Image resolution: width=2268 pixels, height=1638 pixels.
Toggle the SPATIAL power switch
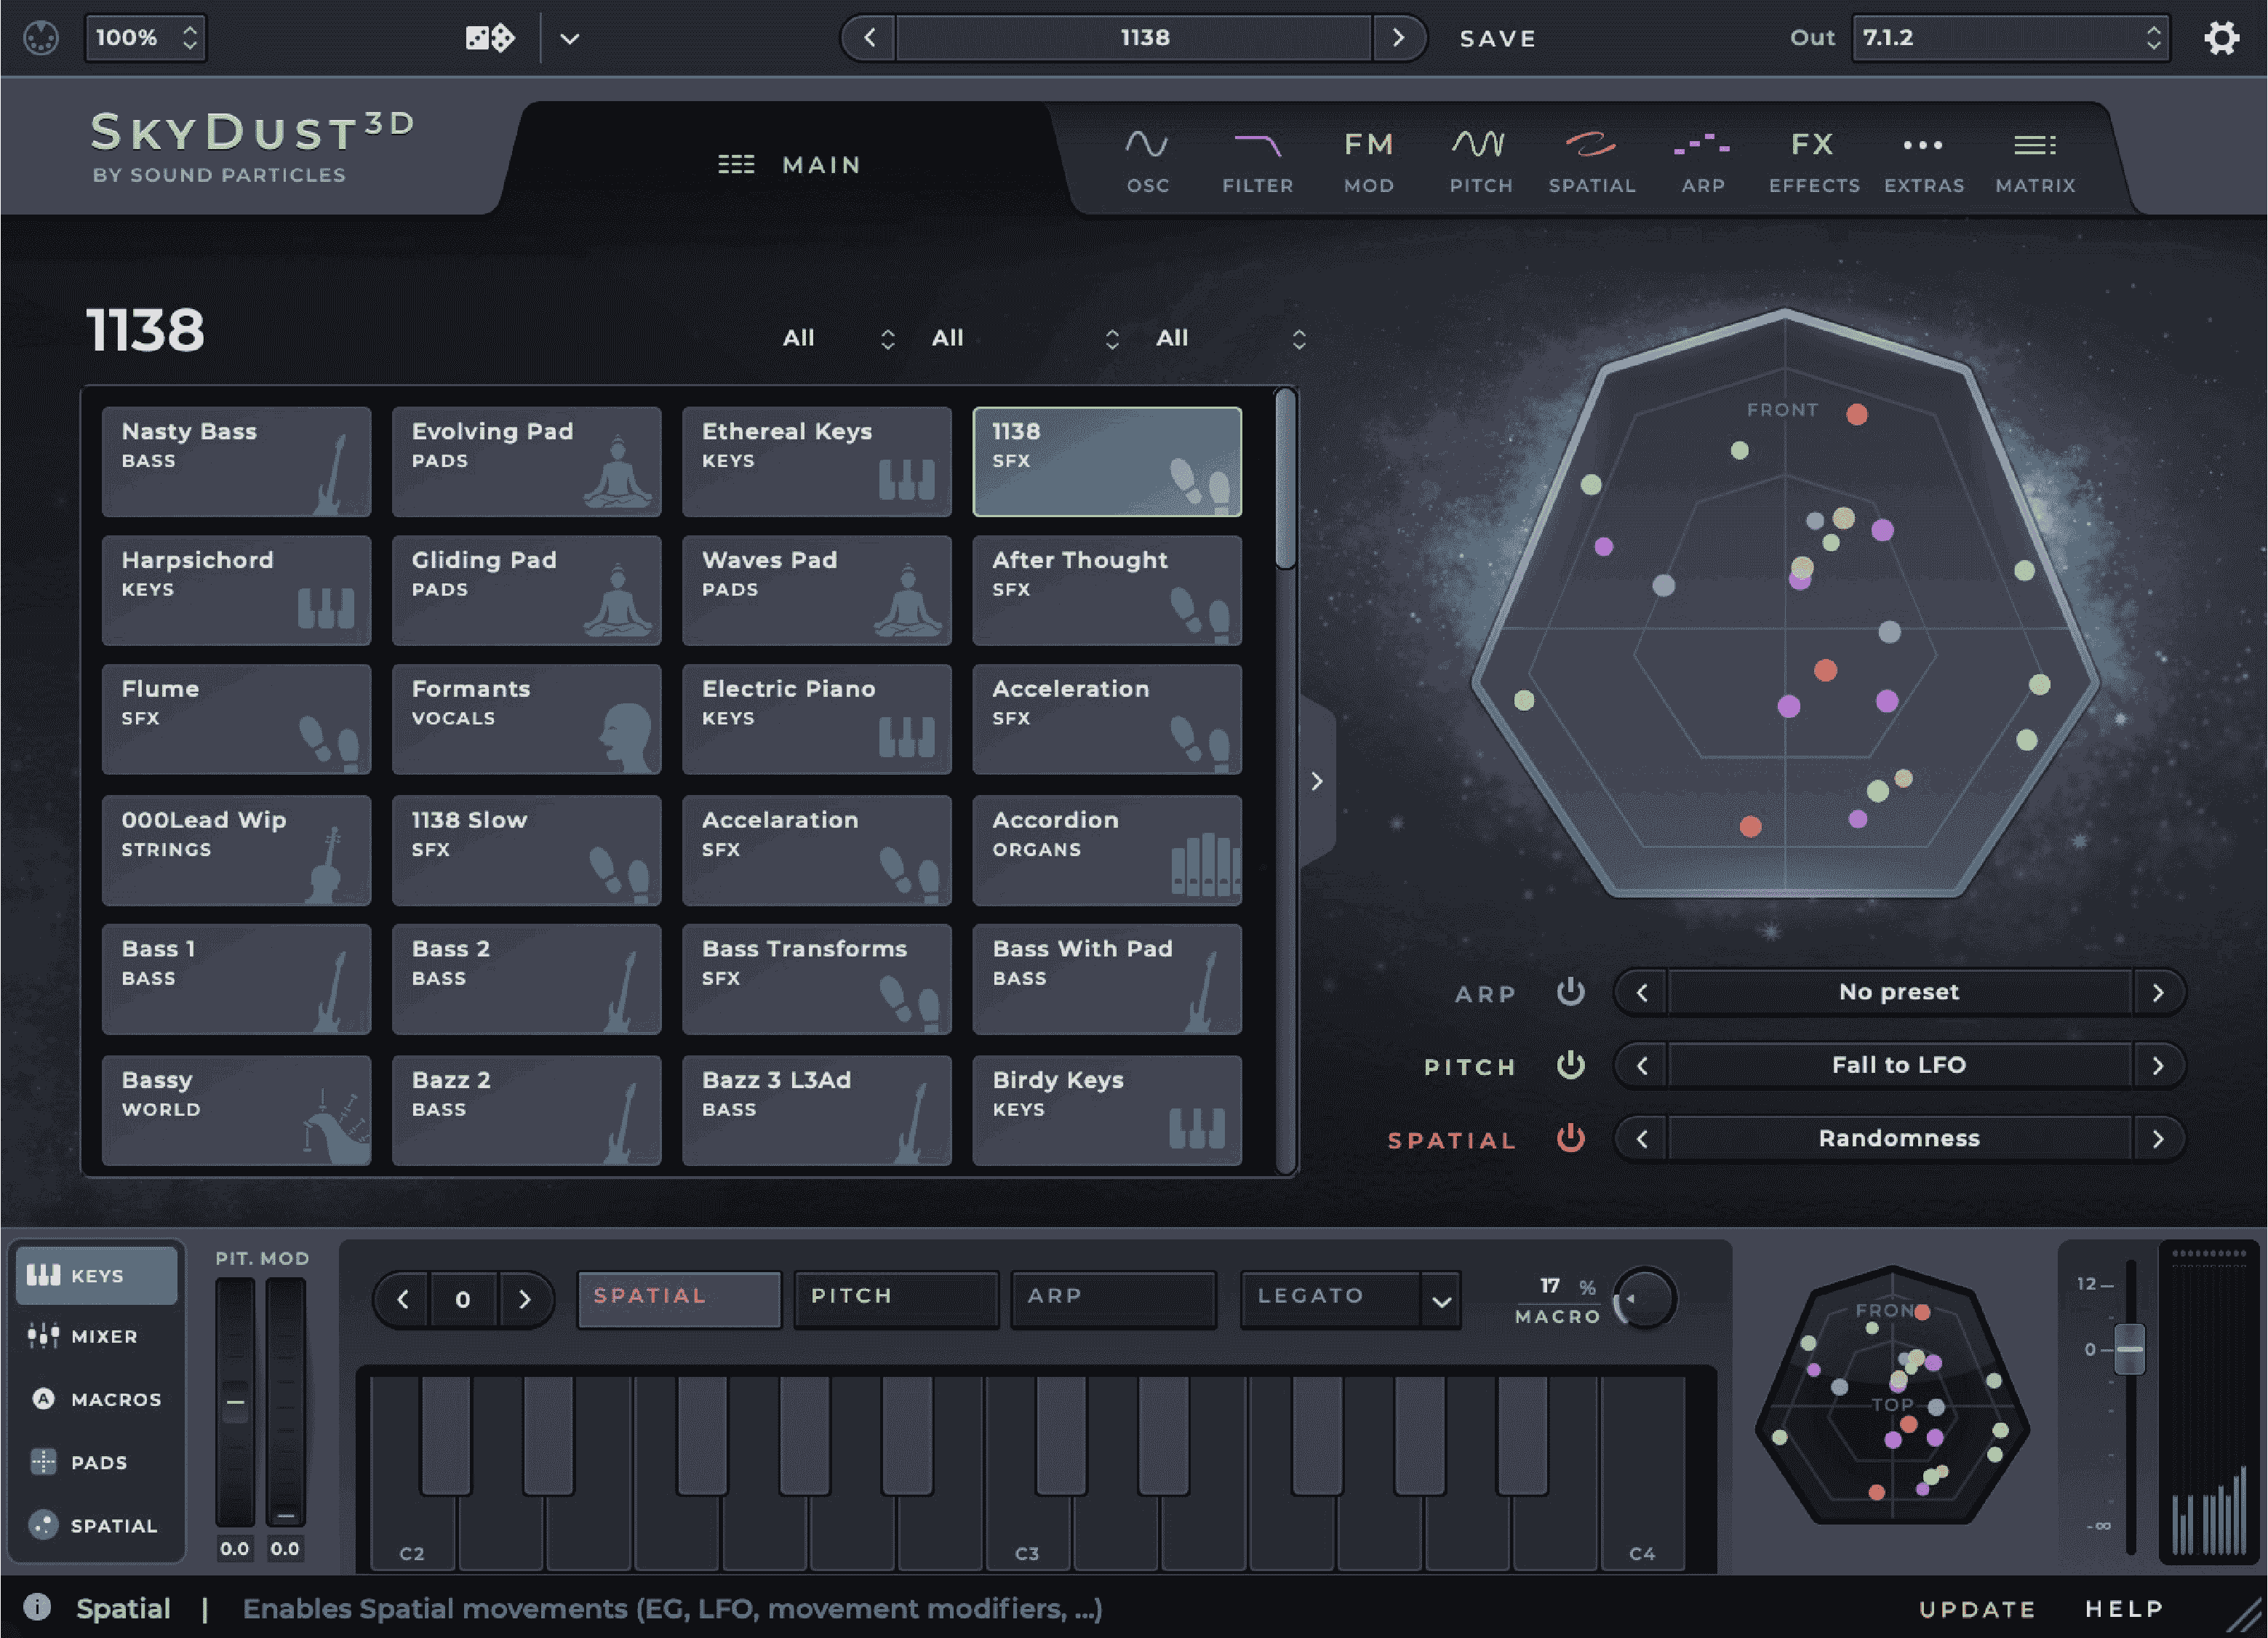pos(1570,1138)
